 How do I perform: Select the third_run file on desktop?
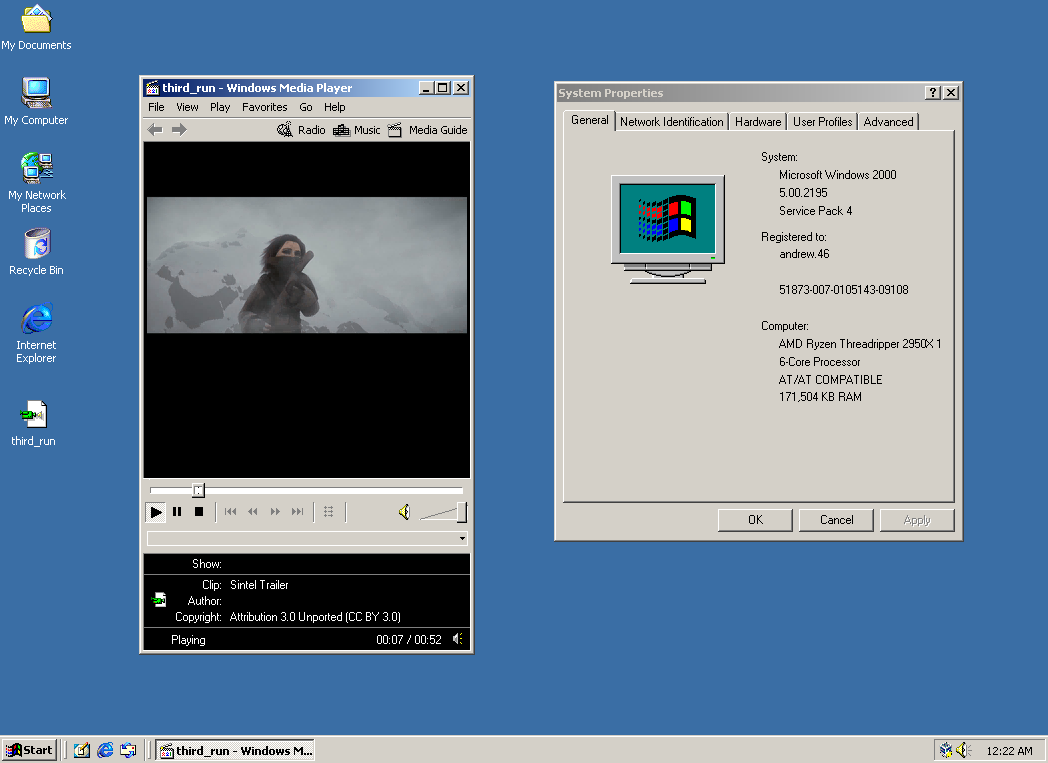[33, 424]
